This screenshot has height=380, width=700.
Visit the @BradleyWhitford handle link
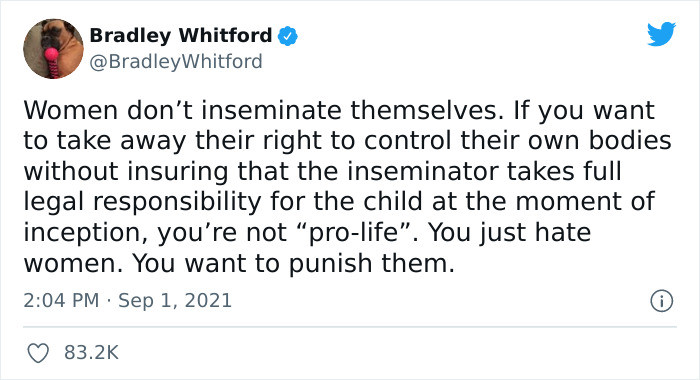pyautogui.click(x=176, y=62)
